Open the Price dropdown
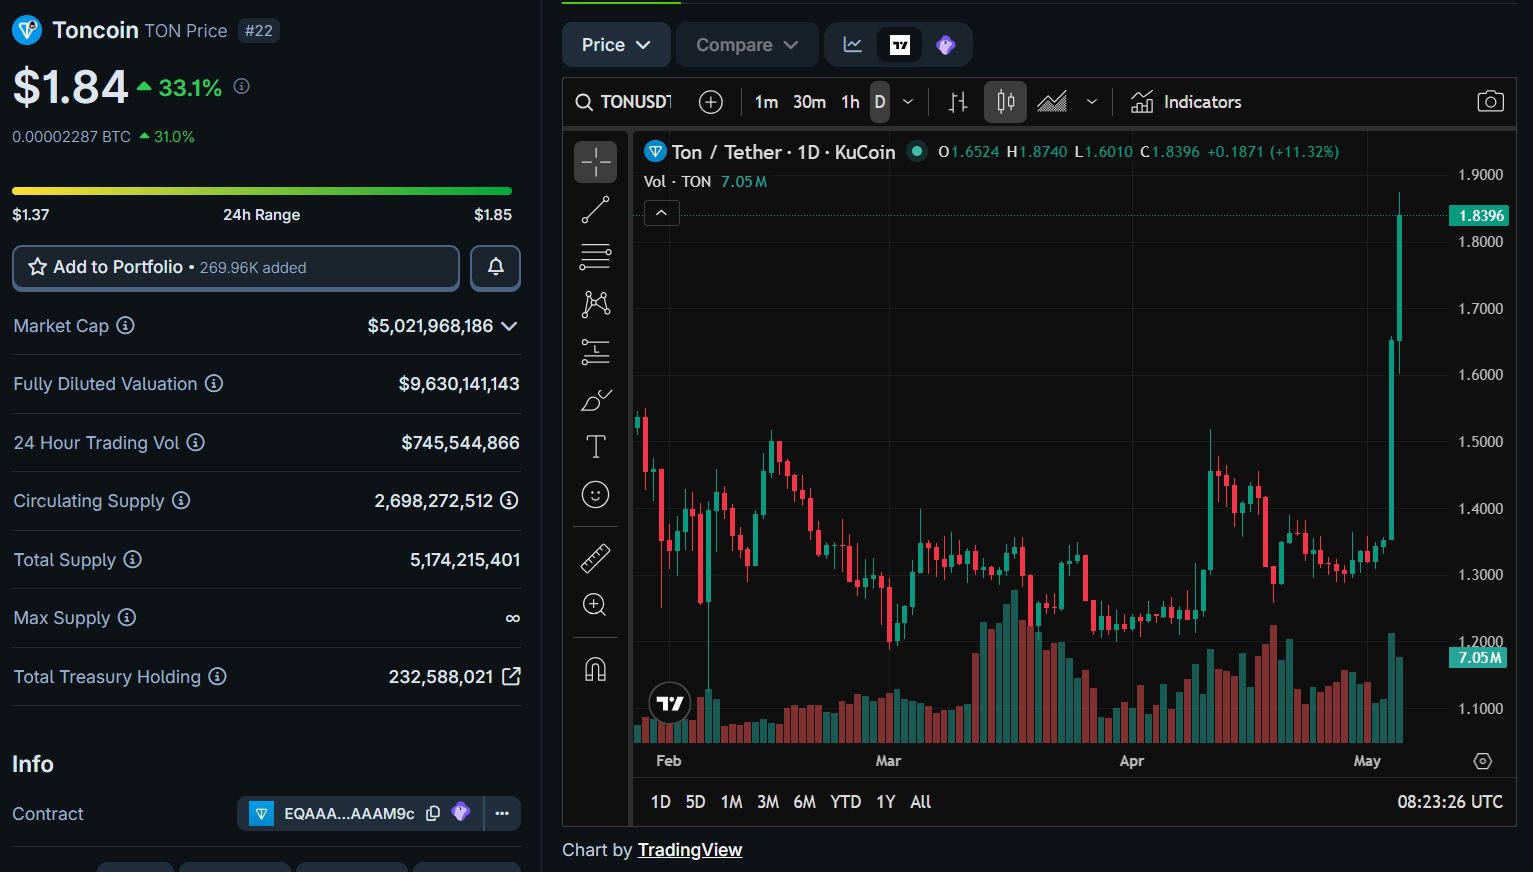Viewport: 1533px width, 872px height. tap(616, 45)
